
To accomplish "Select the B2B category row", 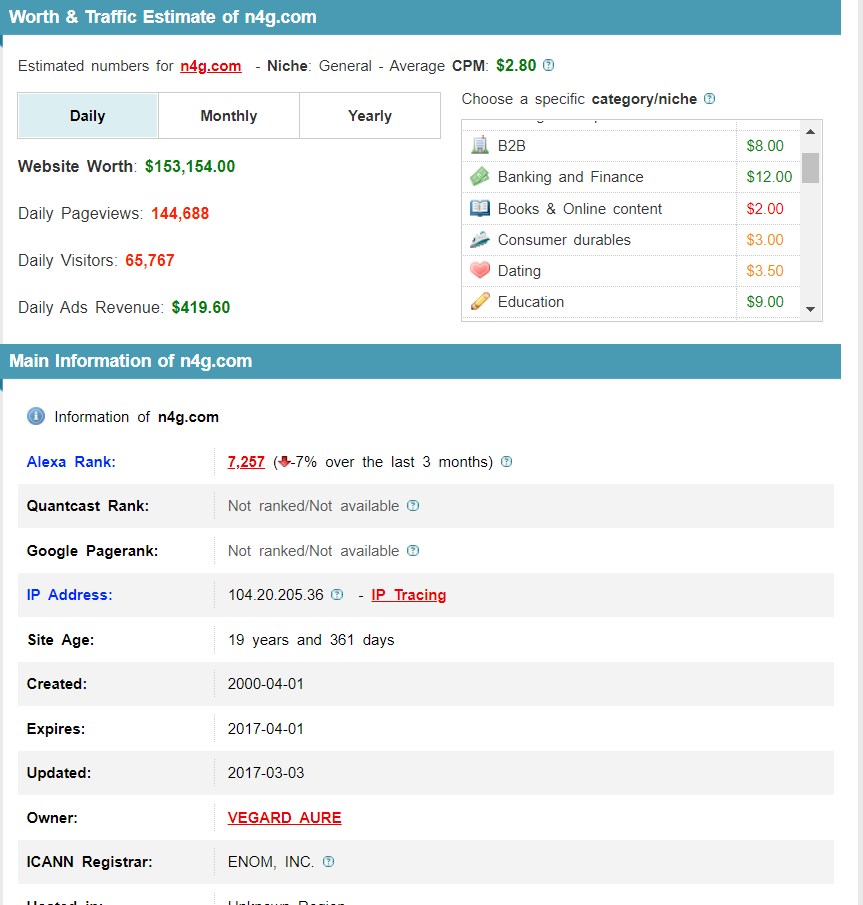I will click(631, 145).
